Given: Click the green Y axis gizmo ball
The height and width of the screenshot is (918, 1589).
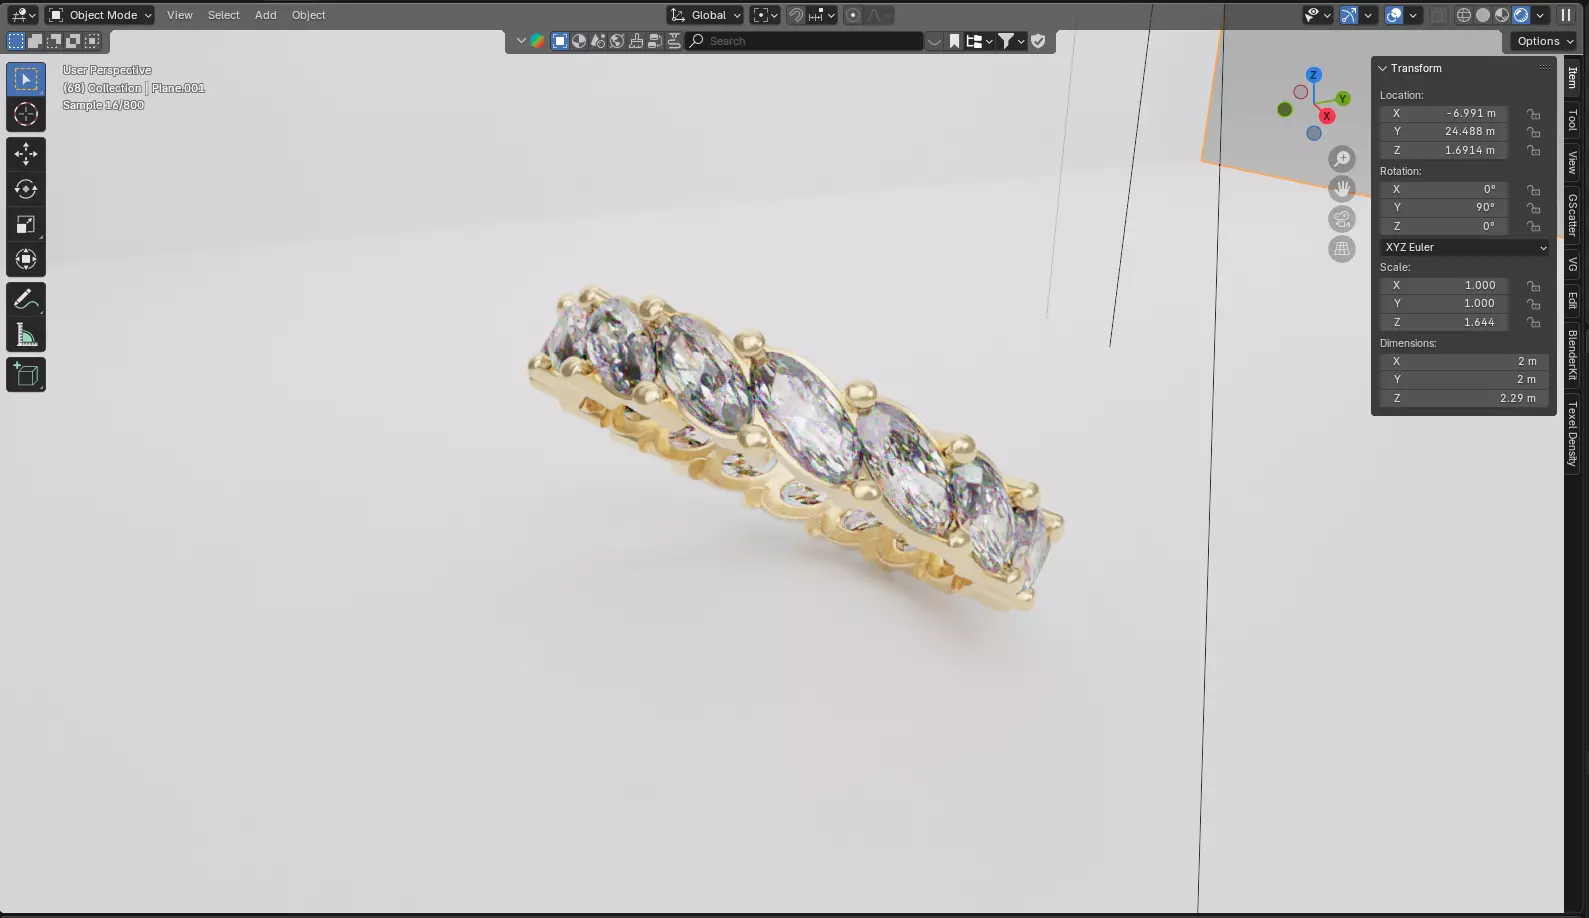Looking at the screenshot, I should [x=1343, y=98].
